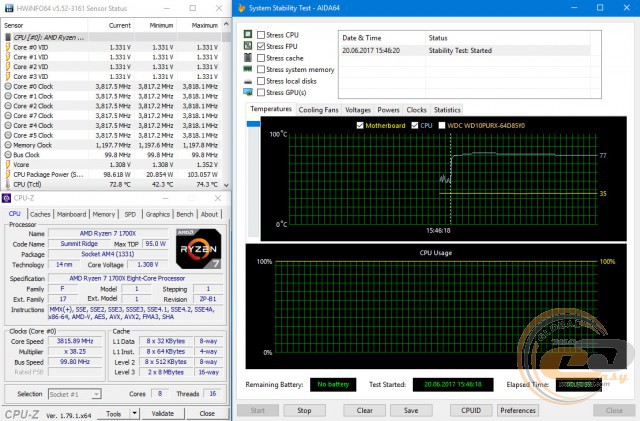The width and height of the screenshot is (640, 421).
Task: Enable the Stress GPU(s) checkbox
Action: pos(261,92)
